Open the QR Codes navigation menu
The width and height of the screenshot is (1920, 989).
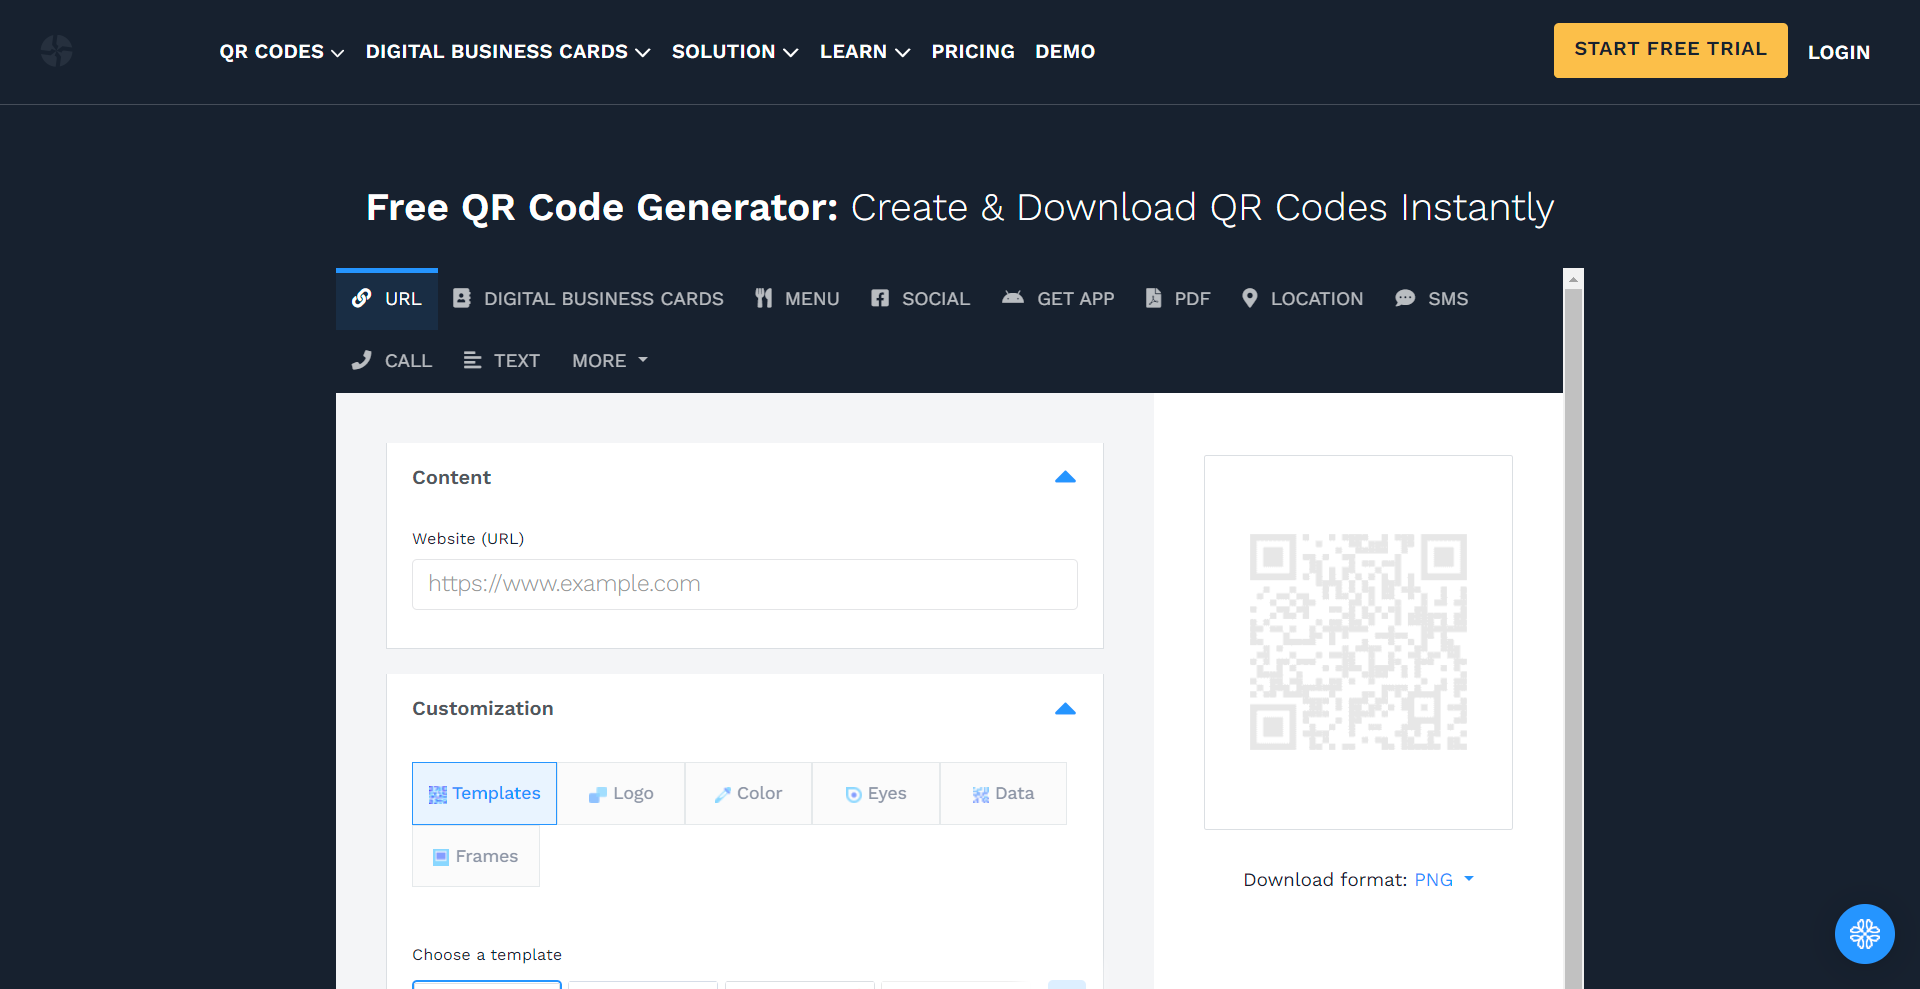click(282, 52)
